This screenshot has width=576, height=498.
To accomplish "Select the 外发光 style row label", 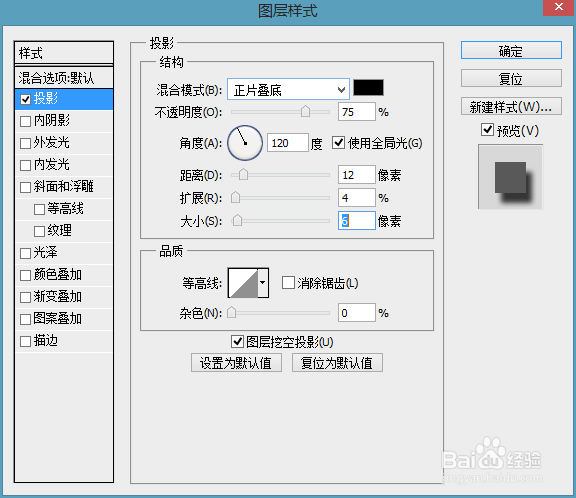I will click(52, 142).
